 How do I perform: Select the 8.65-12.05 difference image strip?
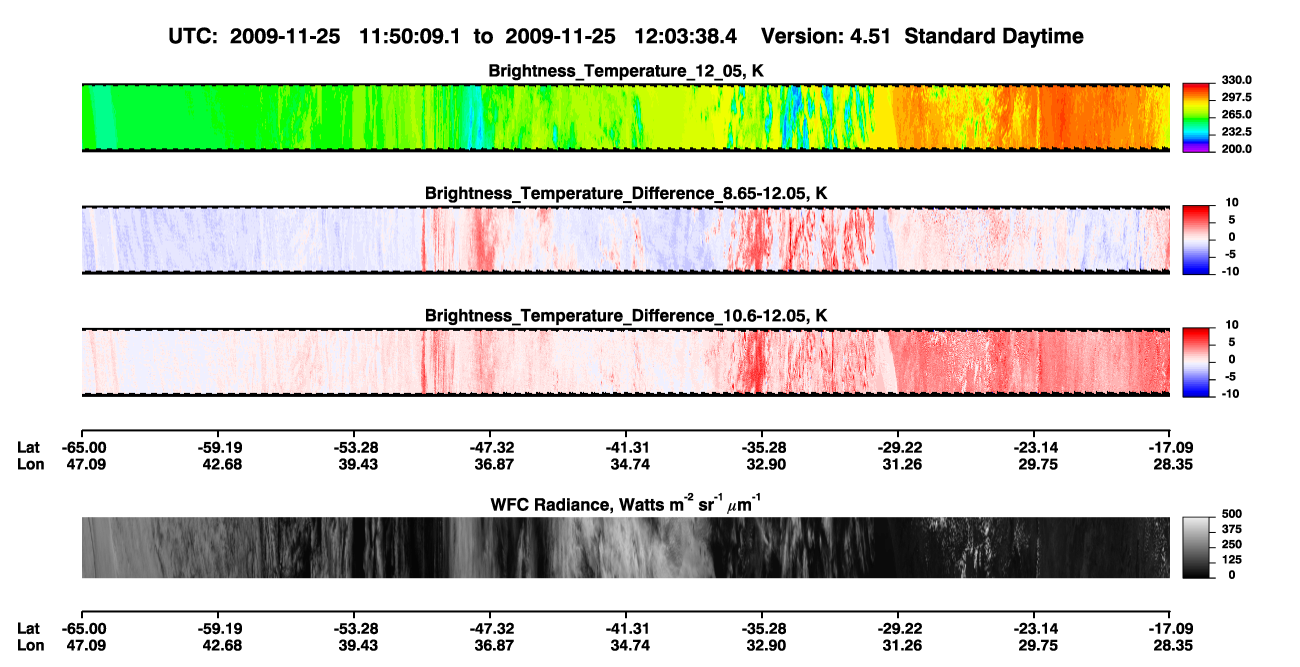pos(626,240)
